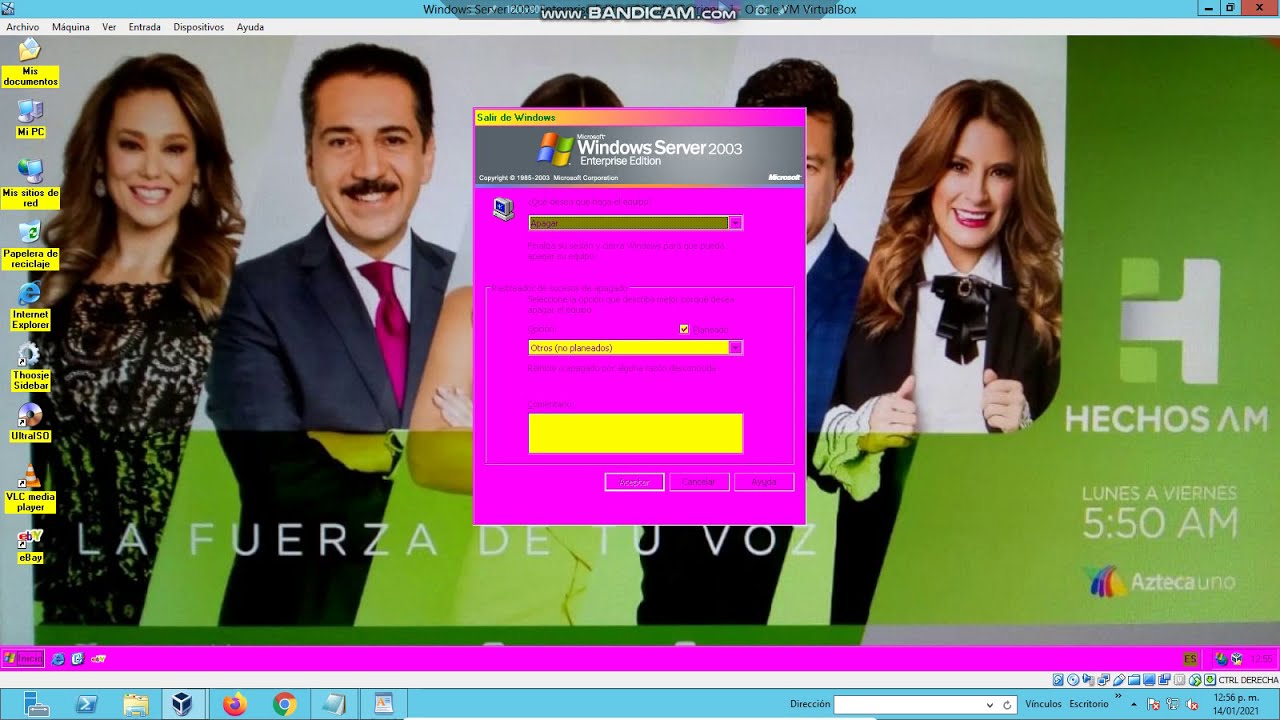Open the Vínculos toolbar
The width and height of the screenshot is (1280, 720).
tap(1043, 704)
